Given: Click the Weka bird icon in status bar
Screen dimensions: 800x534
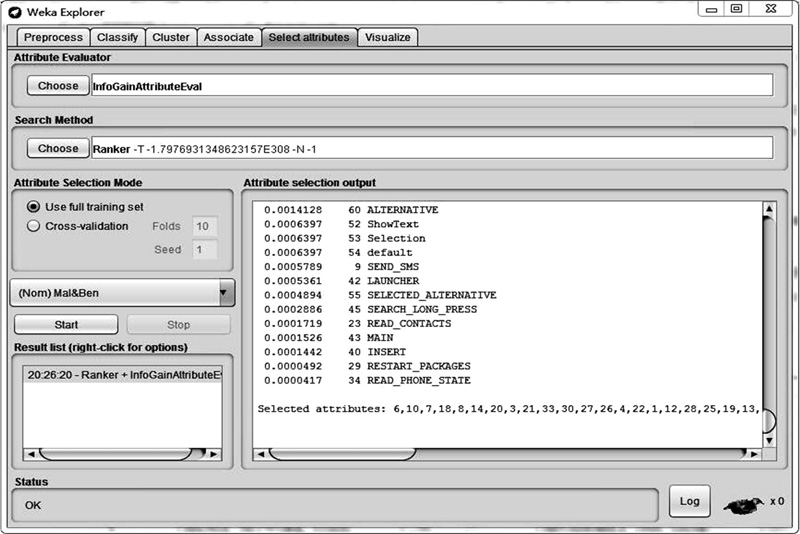Looking at the screenshot, I should (743, 501).
